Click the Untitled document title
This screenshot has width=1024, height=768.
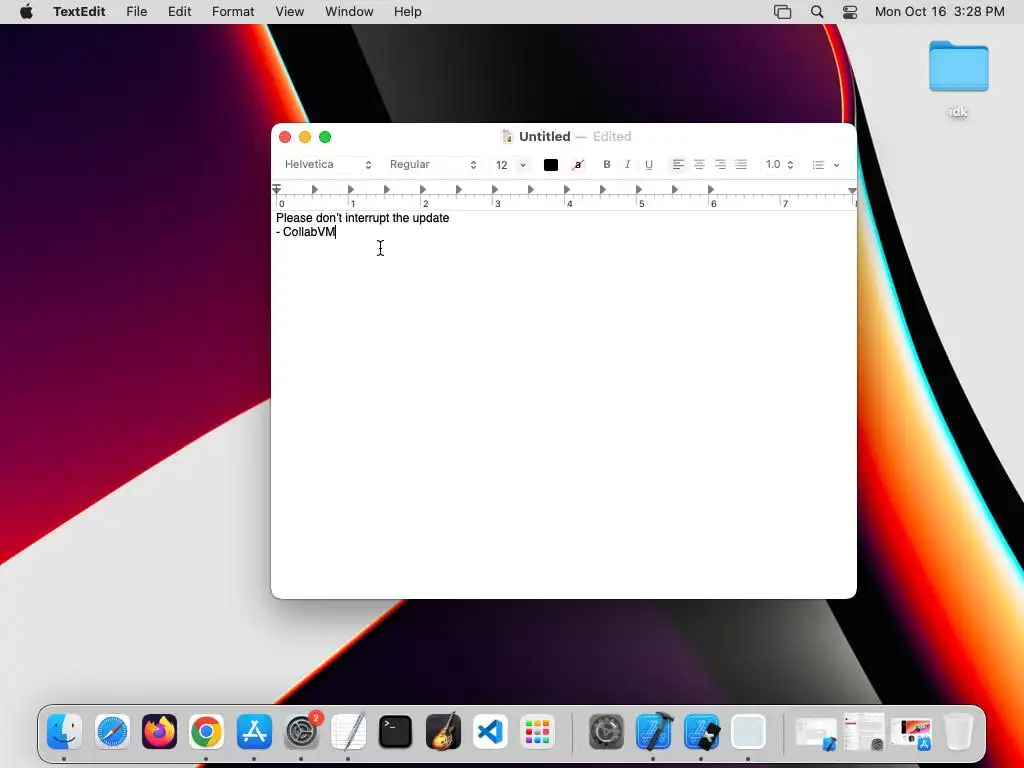545,136
